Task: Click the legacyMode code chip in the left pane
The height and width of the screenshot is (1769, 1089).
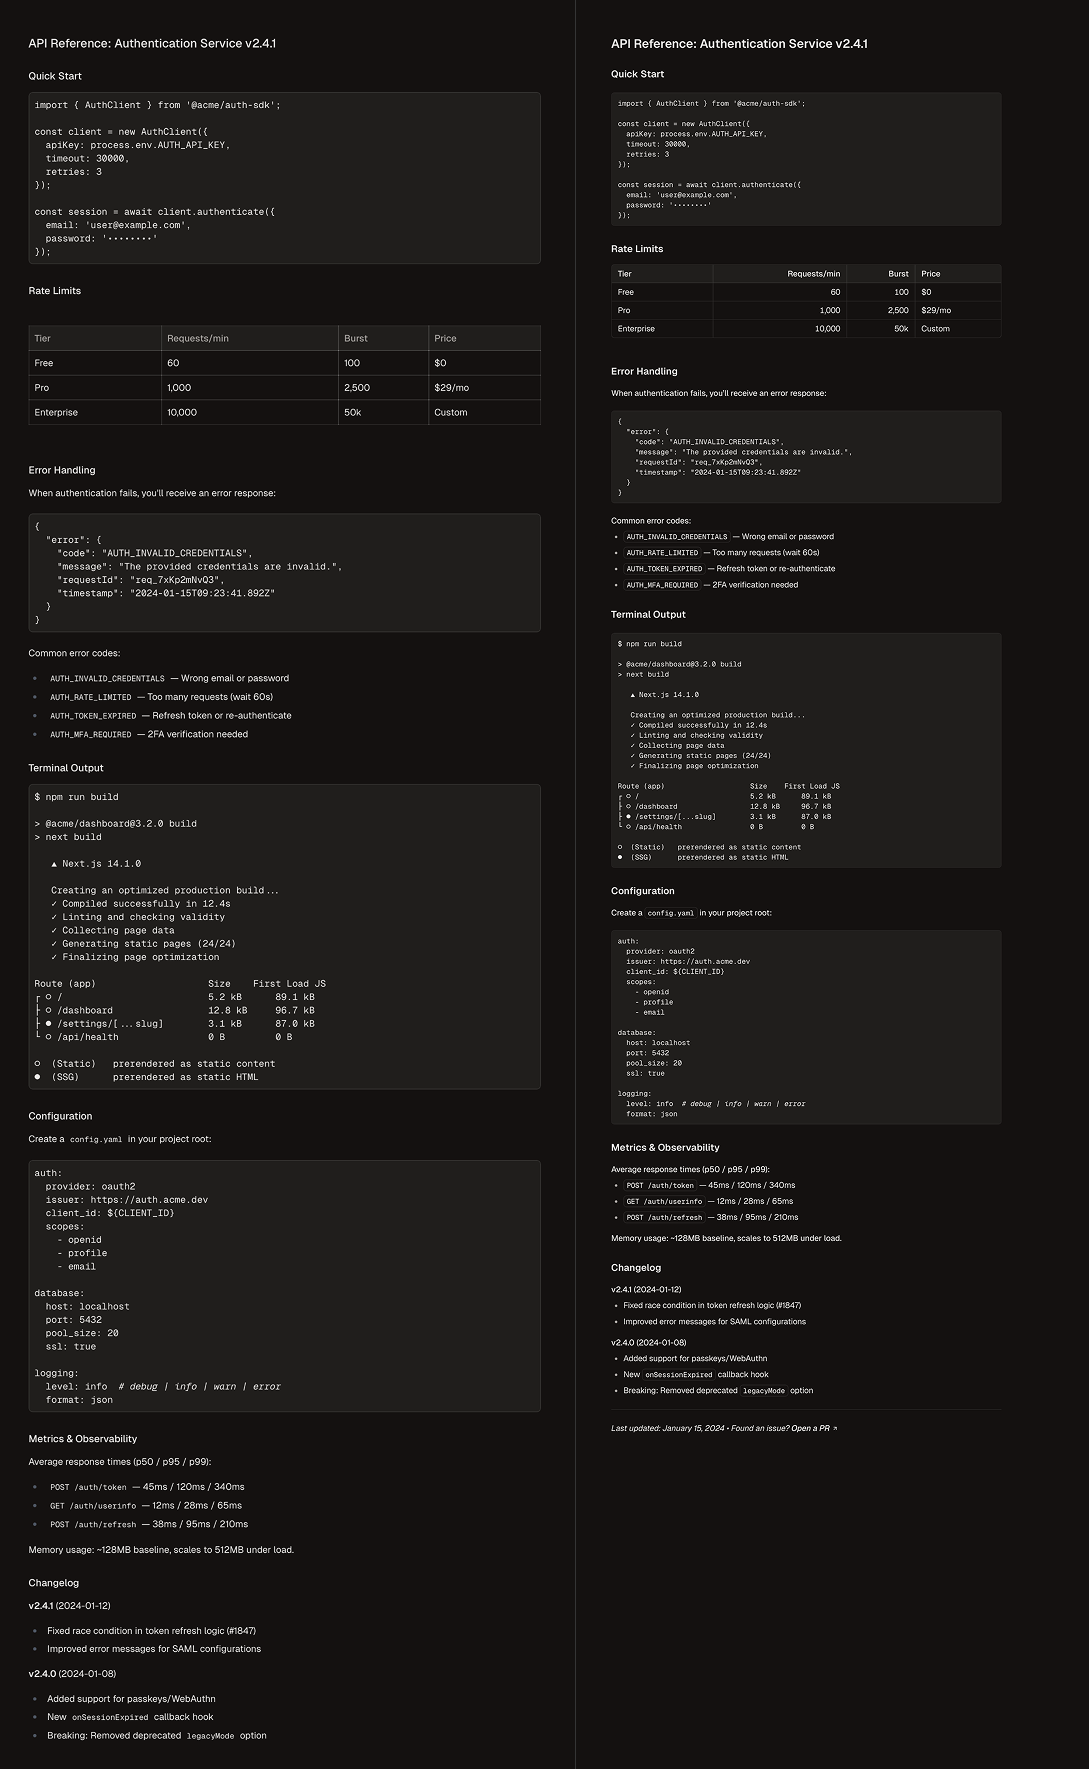Action: 210,1736
